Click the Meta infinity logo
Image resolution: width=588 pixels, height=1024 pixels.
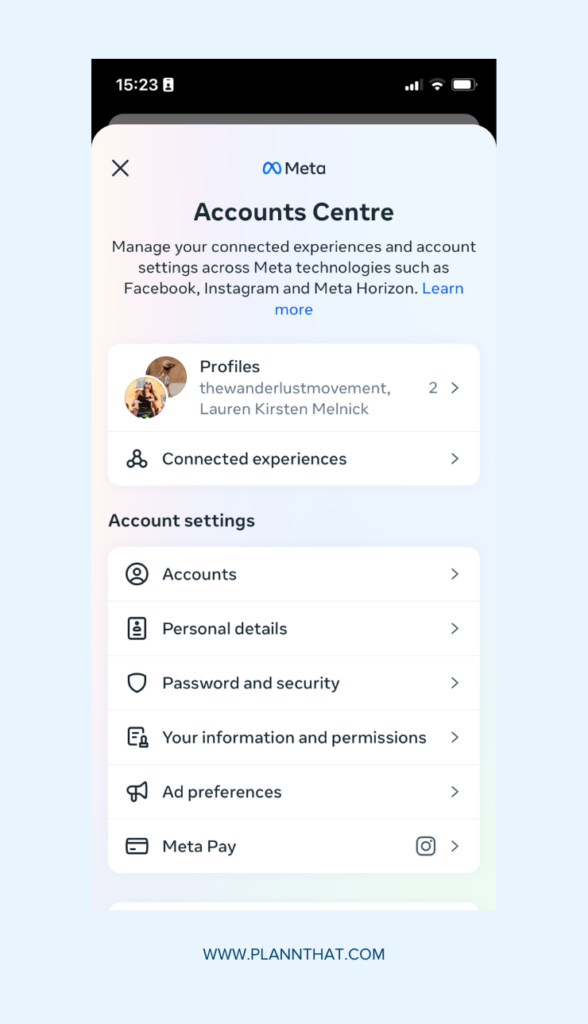[271, 167]
